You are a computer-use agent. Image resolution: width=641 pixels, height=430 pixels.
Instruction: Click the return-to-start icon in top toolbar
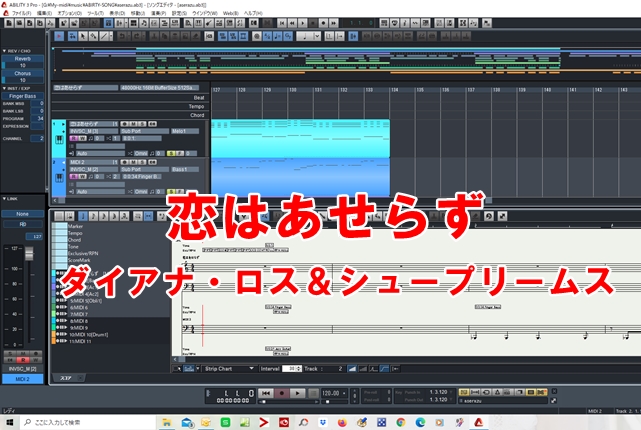pyautogui.click(x=282, y=23)
